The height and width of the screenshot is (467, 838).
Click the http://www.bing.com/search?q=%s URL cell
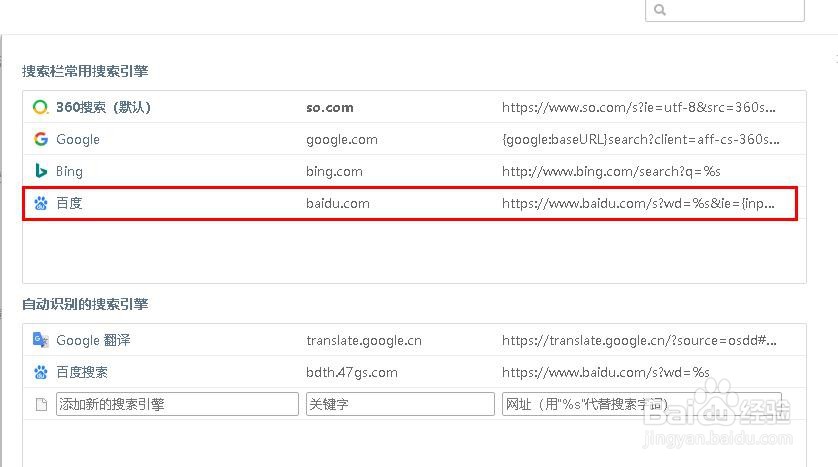(x=611, y=172)
